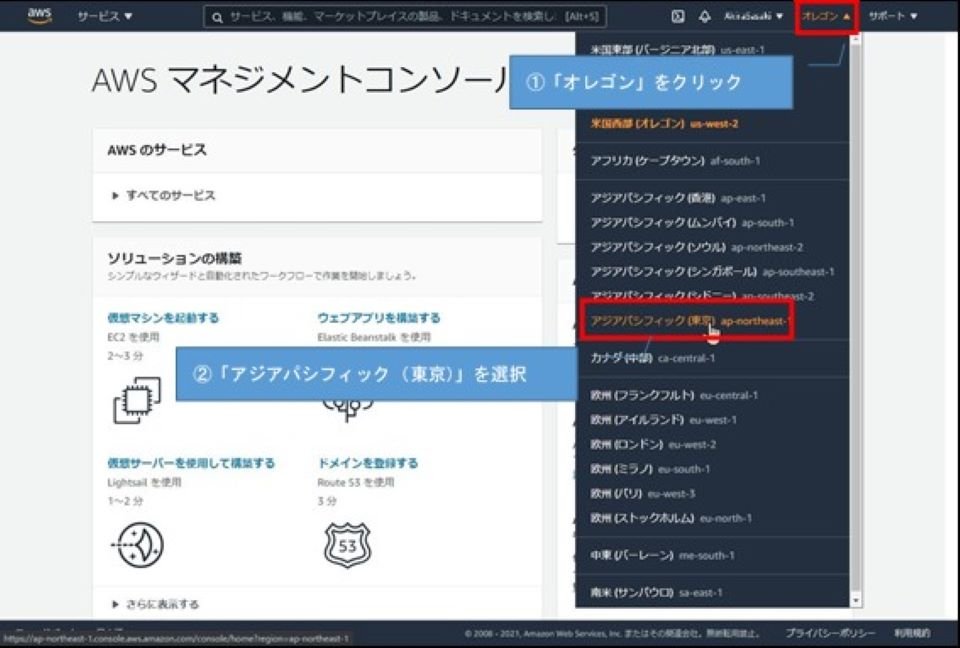Focus the top search input field
The image size is (960, 648).
[405, 17]
